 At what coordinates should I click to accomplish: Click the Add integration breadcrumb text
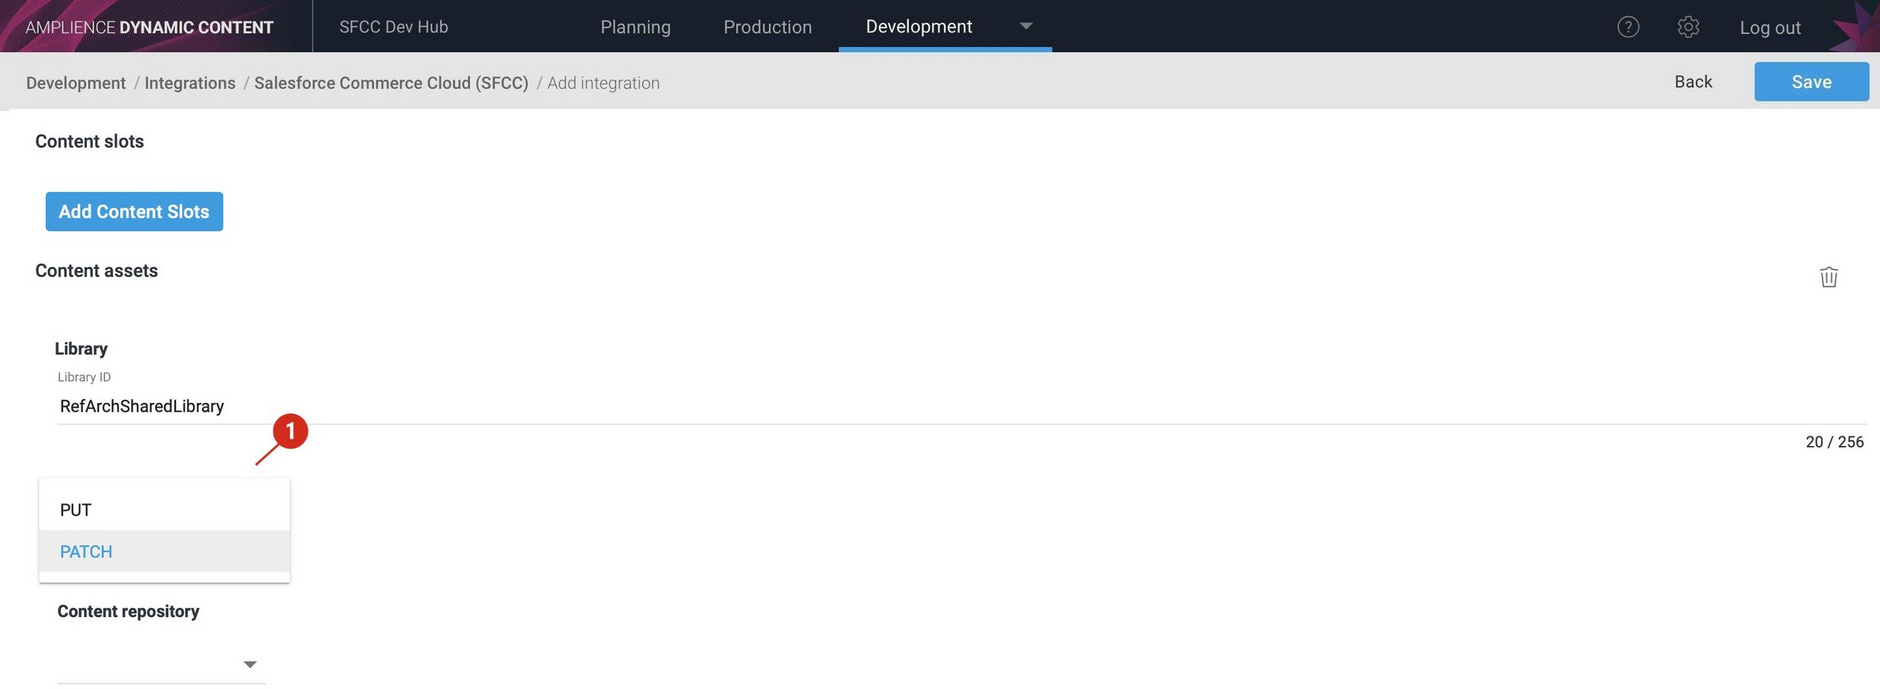pos(603,83)
